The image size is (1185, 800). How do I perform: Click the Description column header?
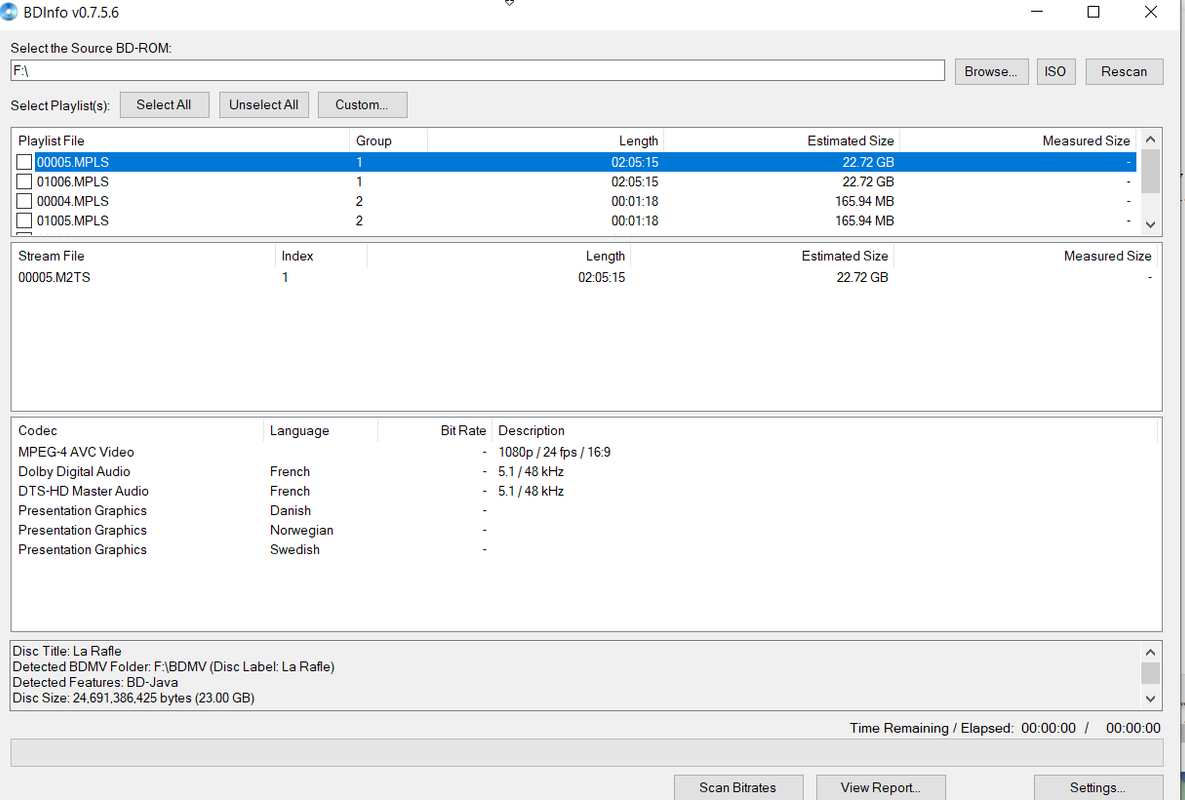click(825, 431)
